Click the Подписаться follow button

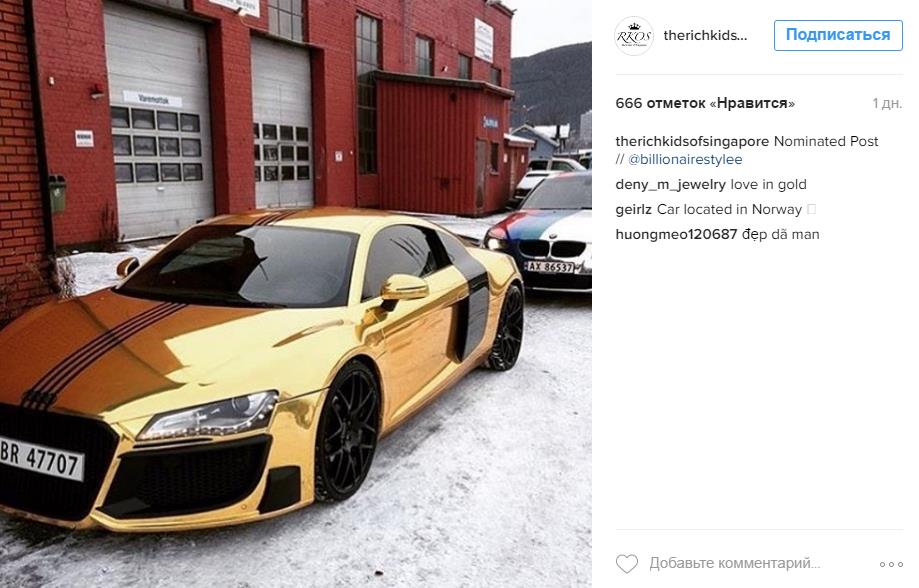click(x=838, y=35)
